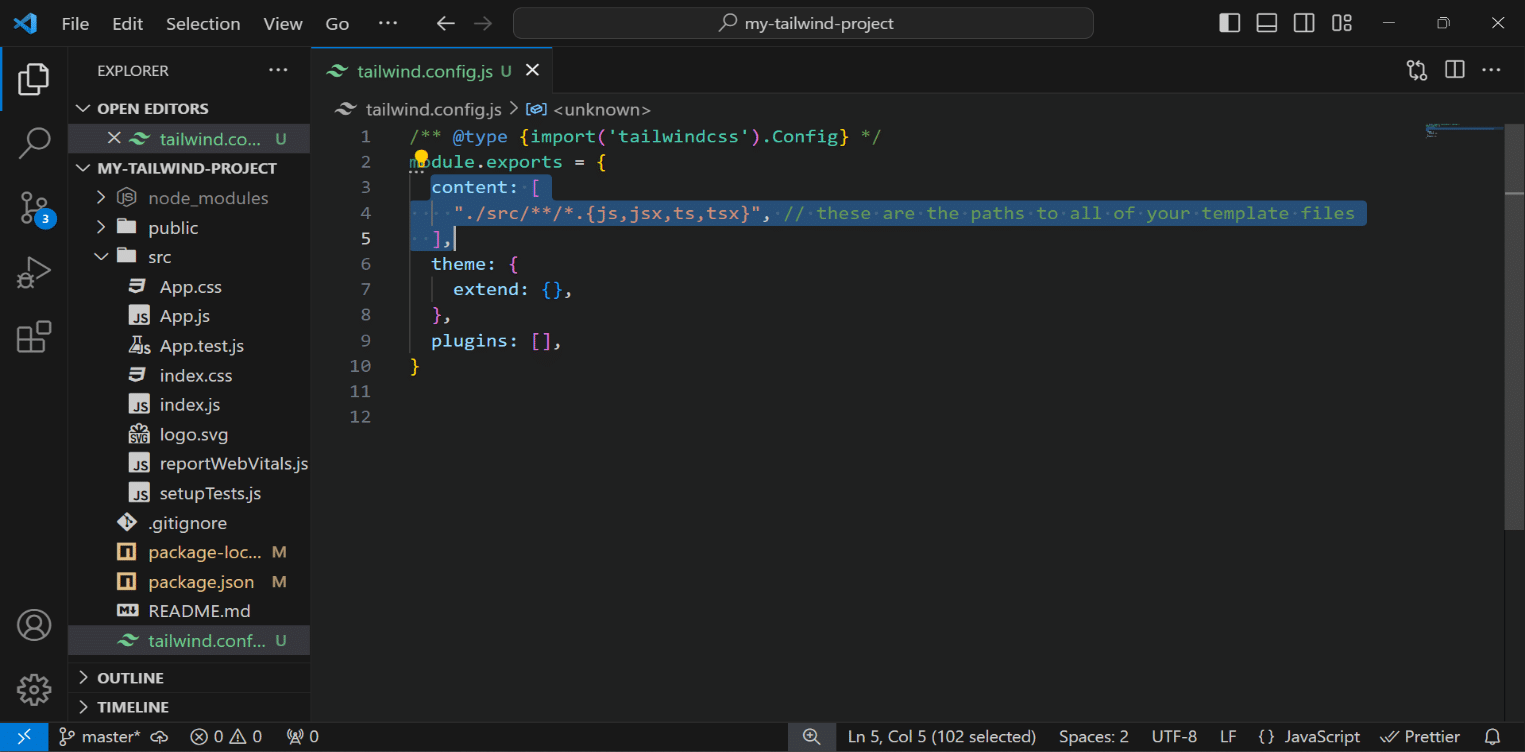
Task: Click the Synchronize Changes cloud icon
Action: 160,737
